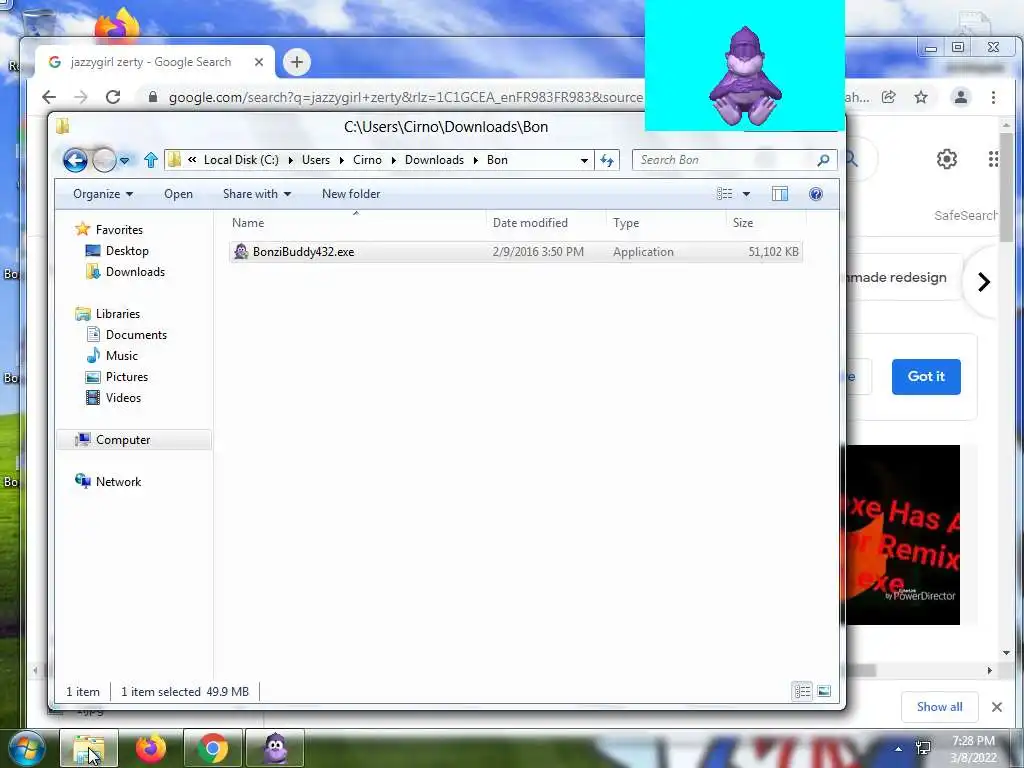Click the Users breadcrumb segment
1024x768 pixels.
pyautogui.click(x=315, y=160)
